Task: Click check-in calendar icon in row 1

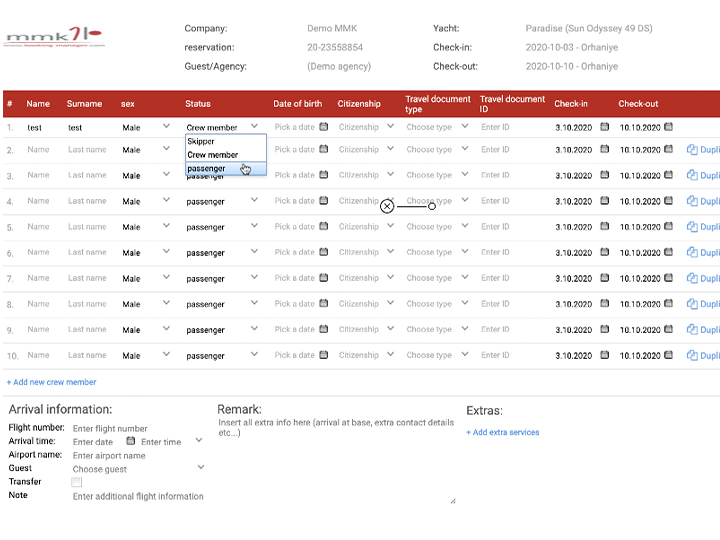Action: pos(604,127)
